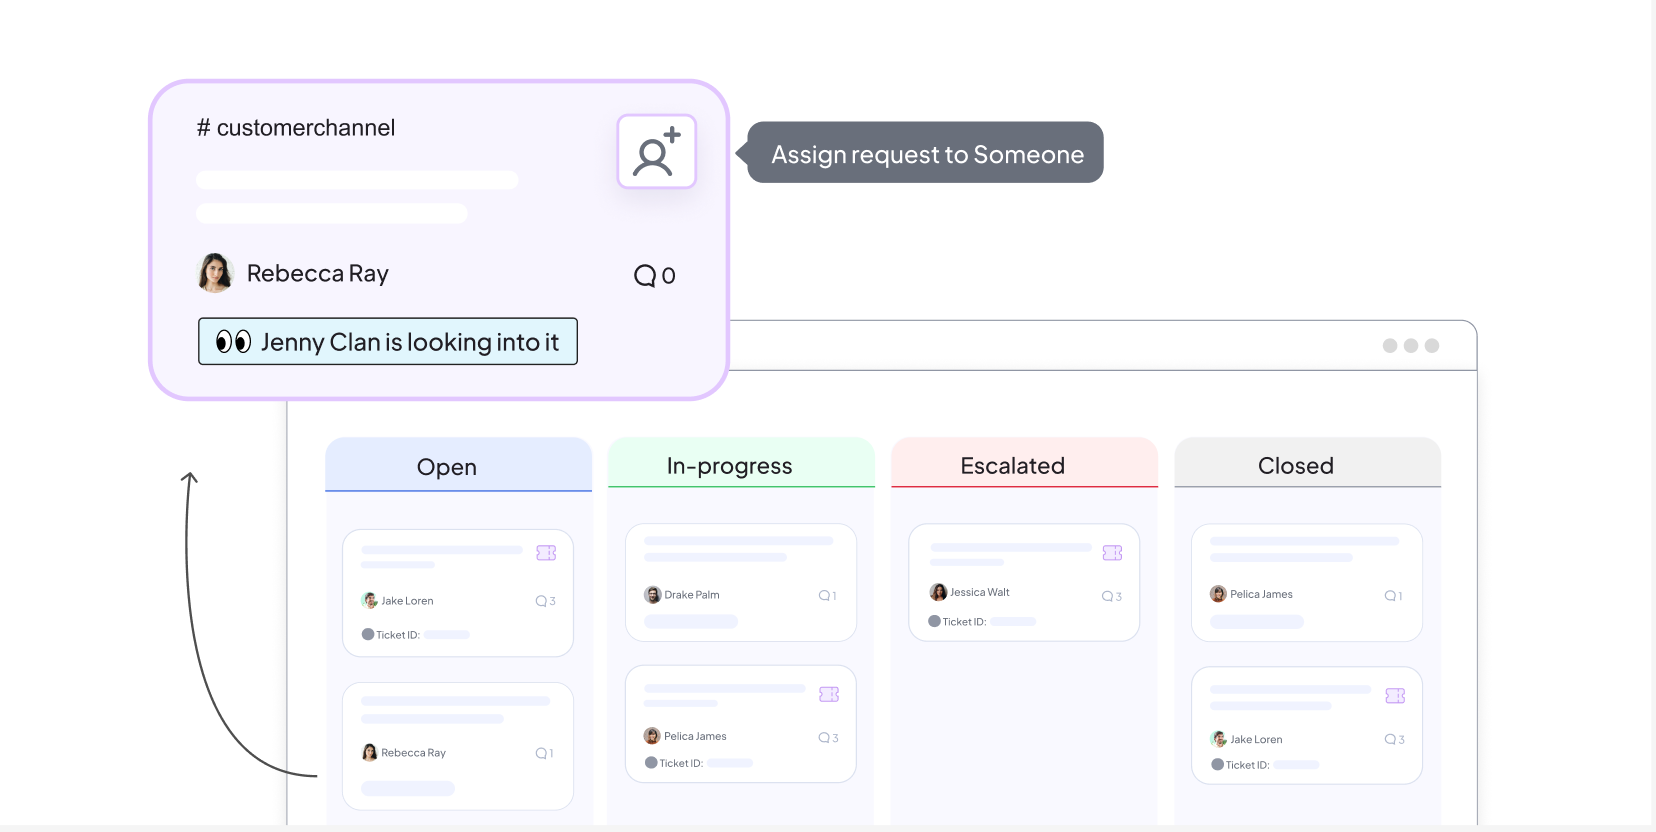Select the In-progress column header
This screenshot has height=832, width=1656.
click(x=741, y=463)
